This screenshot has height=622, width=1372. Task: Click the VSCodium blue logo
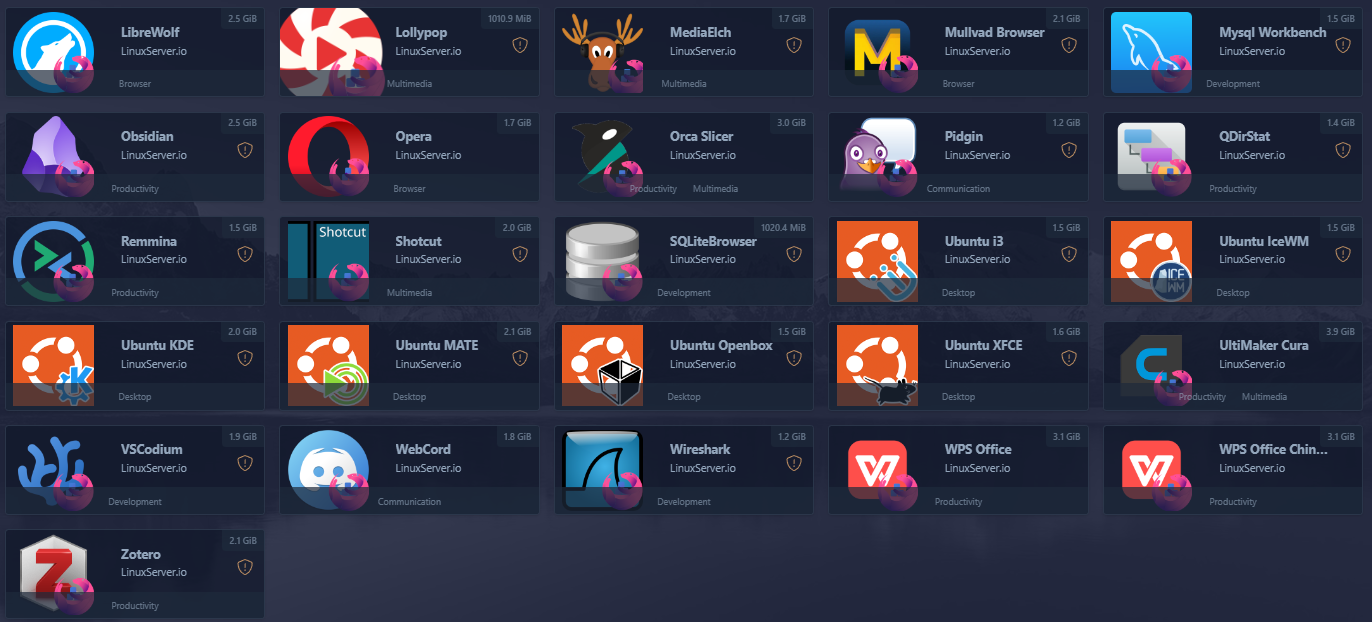click(x=53, y=470)
